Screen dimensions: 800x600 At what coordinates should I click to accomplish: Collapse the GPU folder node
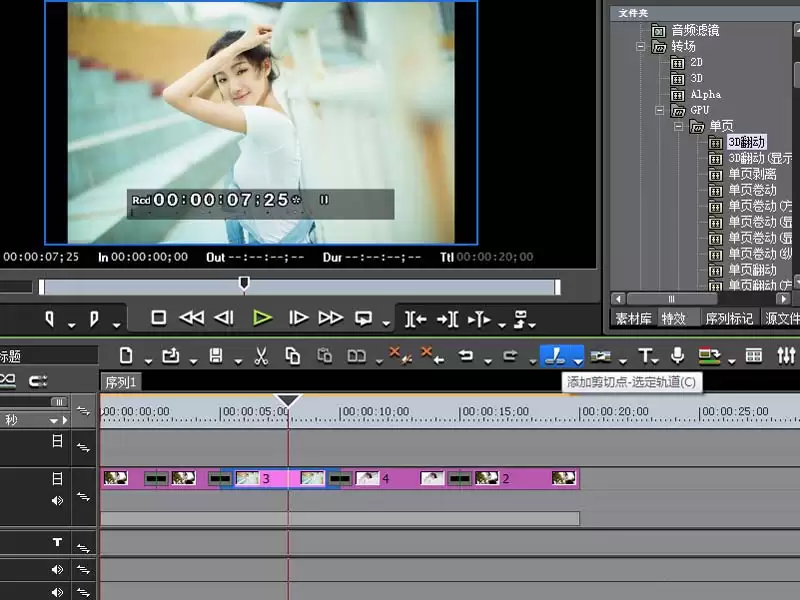pyautogui.click(x=660, y=110)
